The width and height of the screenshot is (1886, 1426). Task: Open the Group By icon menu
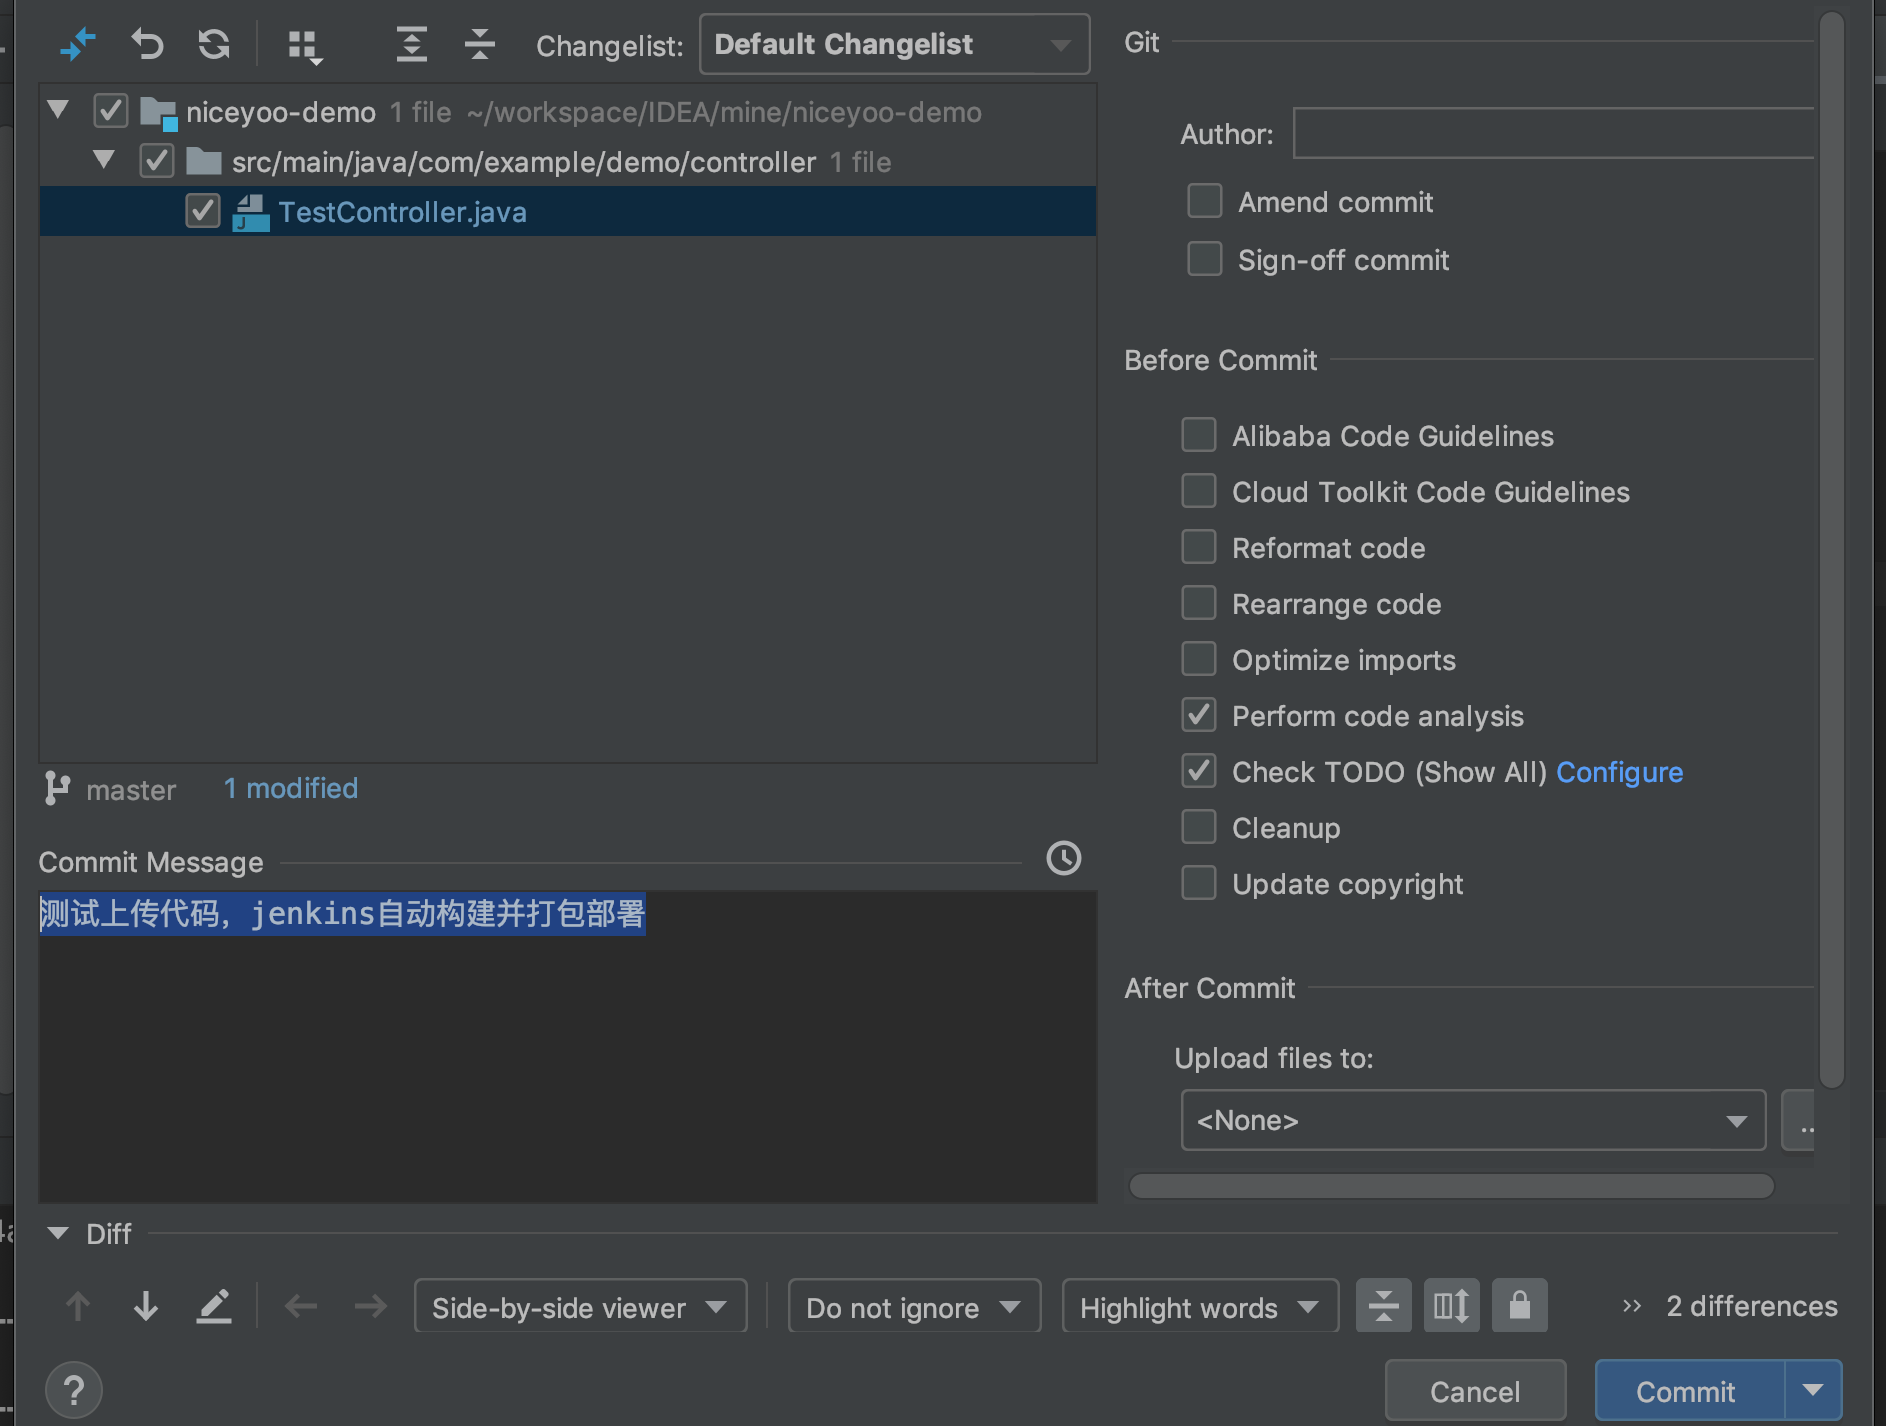304,46
